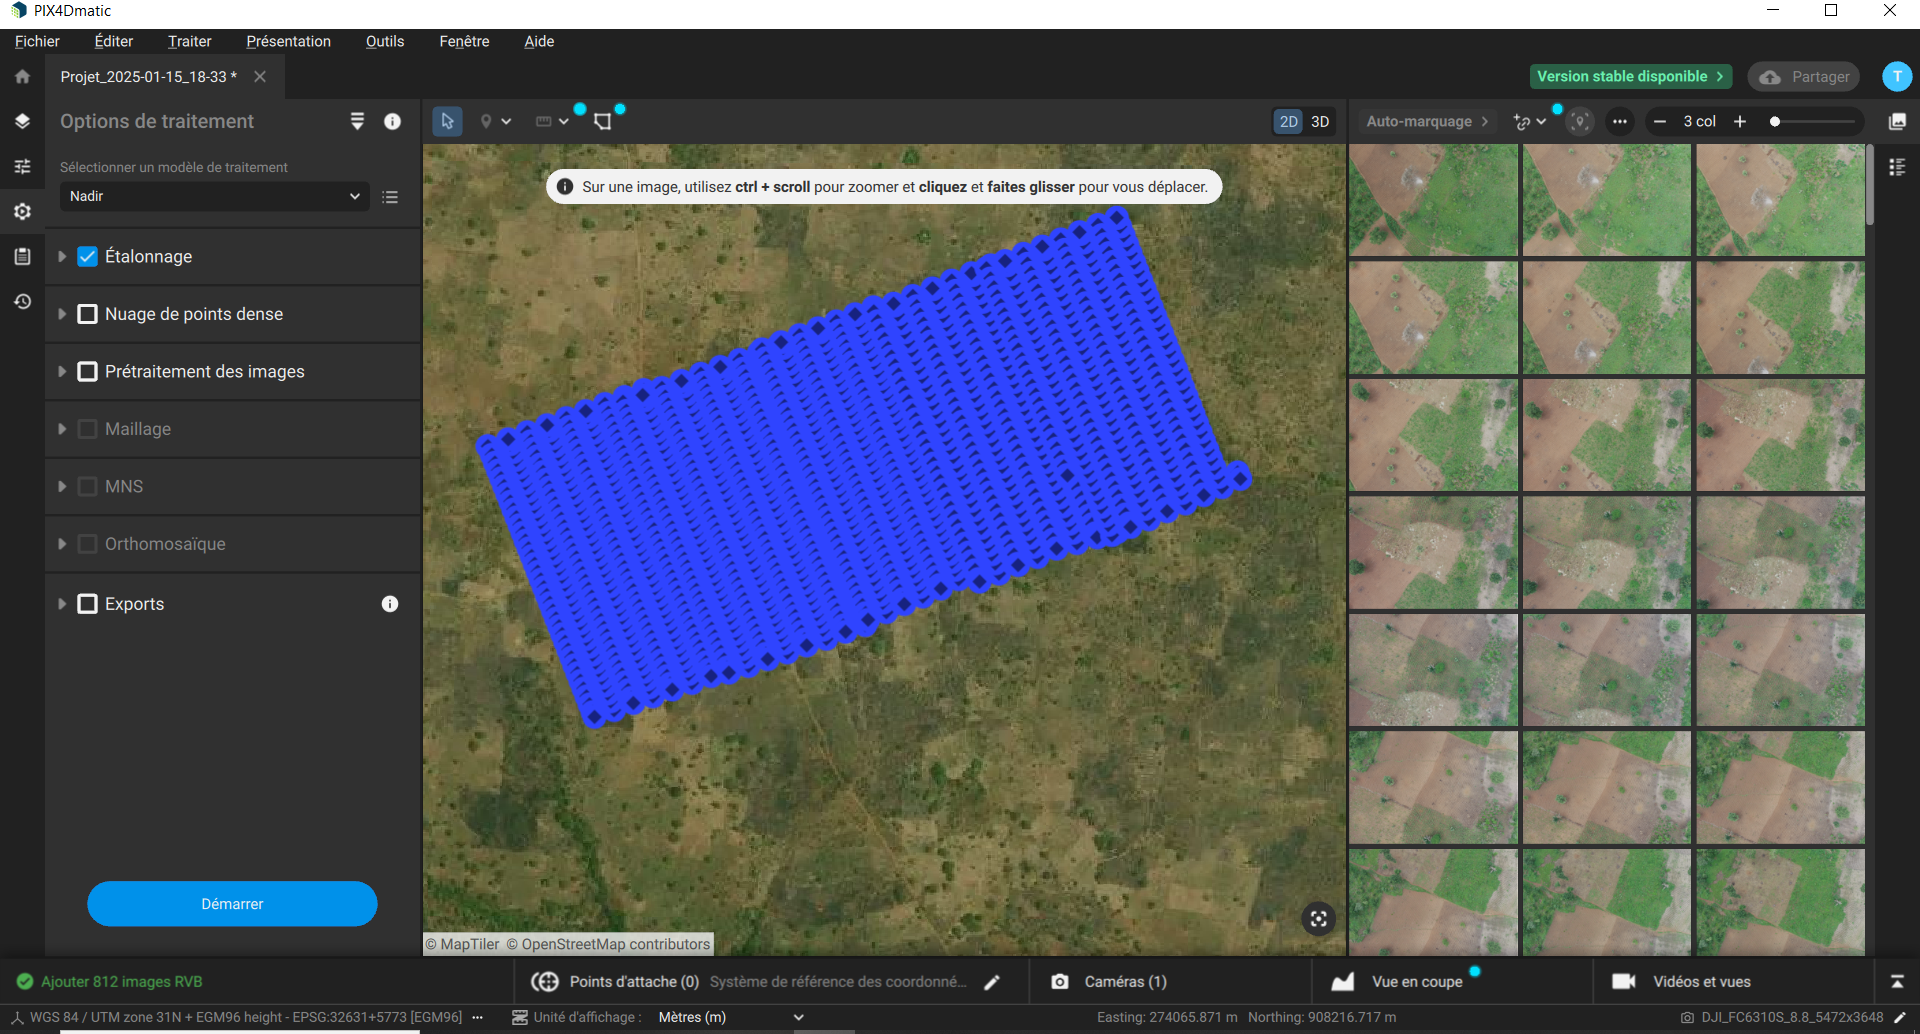Screen dimensions: 1920x1034
Task: Click the circular marker target icon
Action: [x=1580, y=121]
